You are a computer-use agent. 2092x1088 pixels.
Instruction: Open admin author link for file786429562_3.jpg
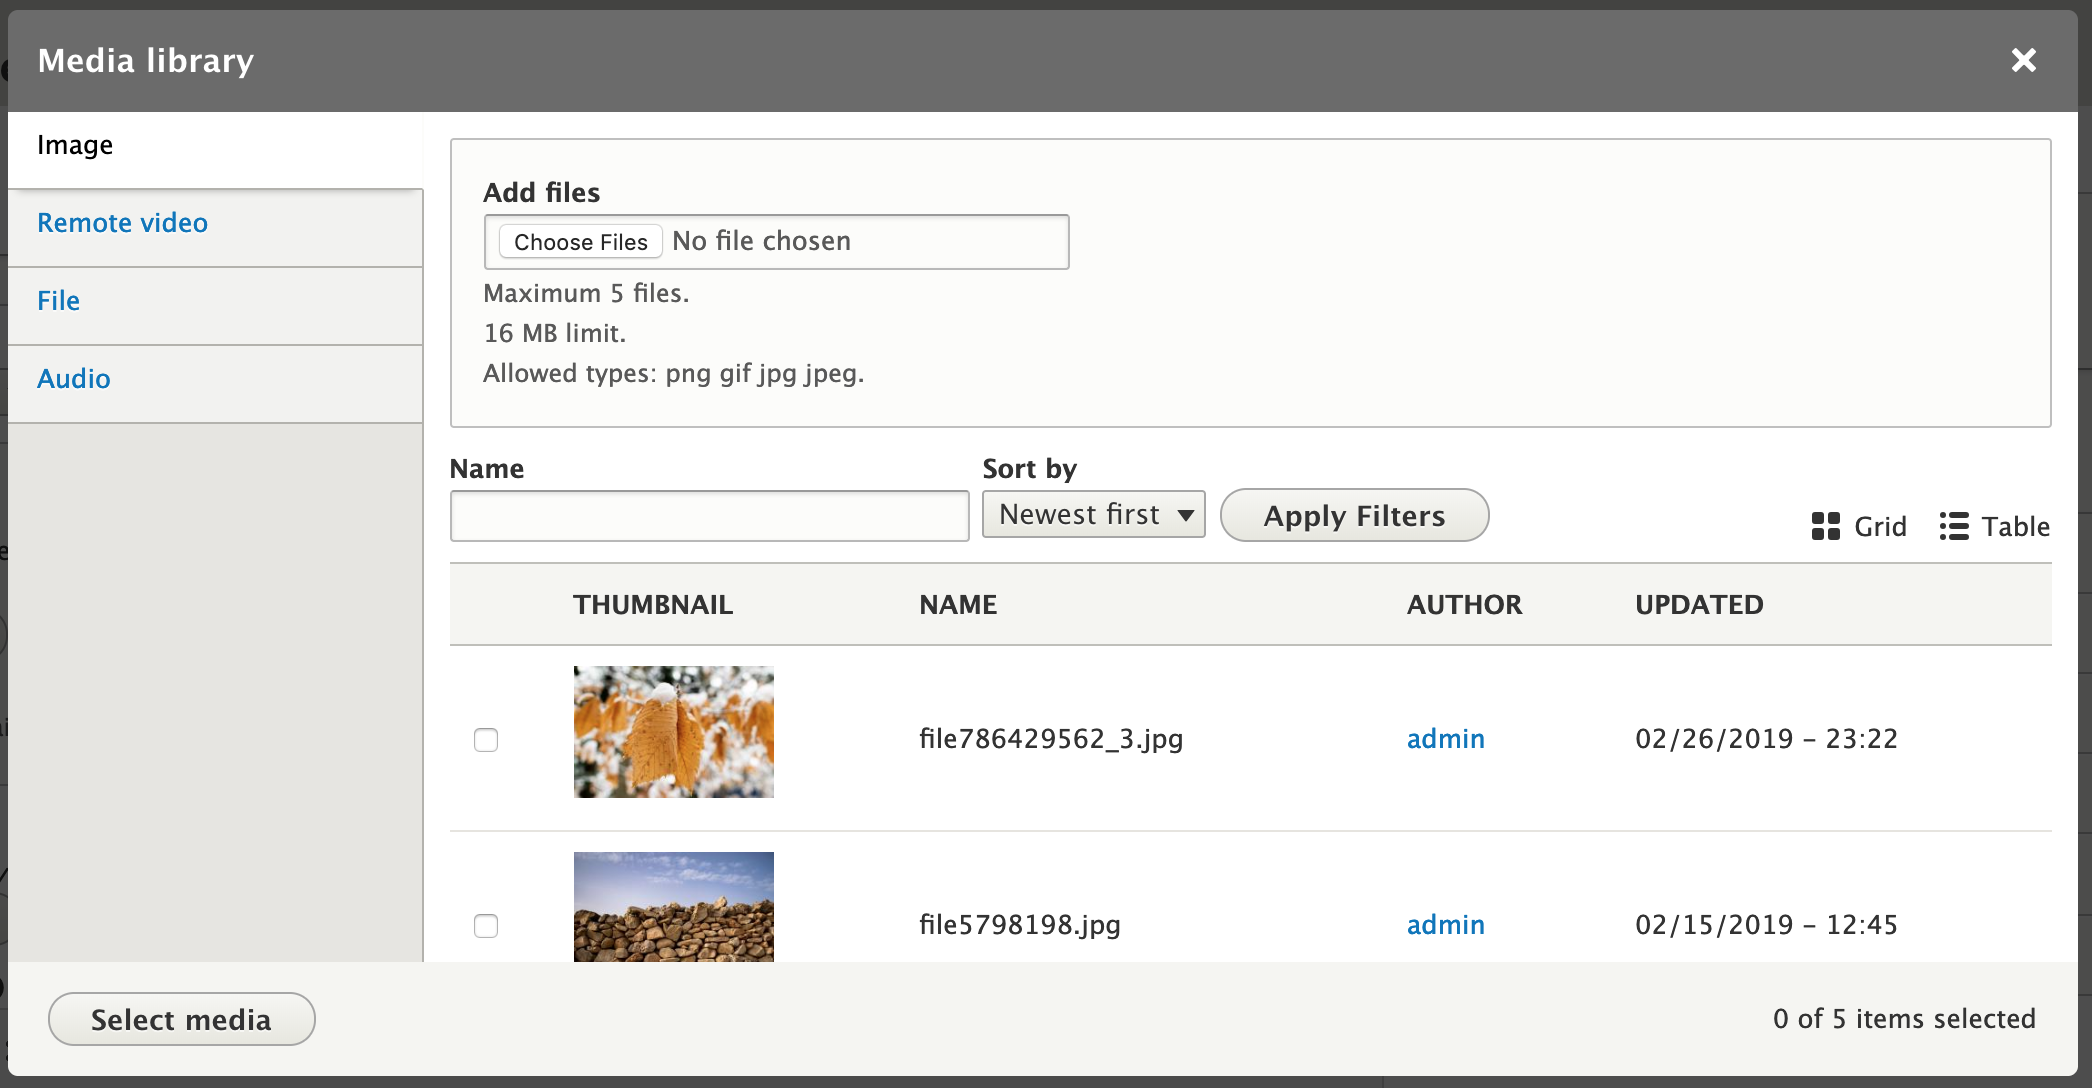pos(1445,739)
